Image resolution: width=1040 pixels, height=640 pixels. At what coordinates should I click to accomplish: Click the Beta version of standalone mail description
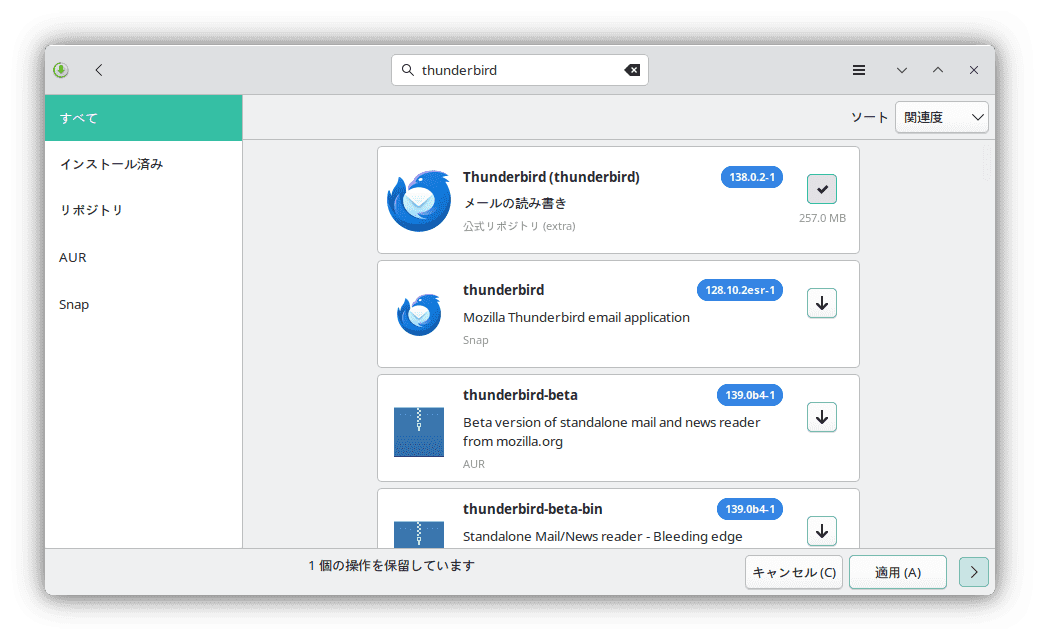[x=612, y=432]
